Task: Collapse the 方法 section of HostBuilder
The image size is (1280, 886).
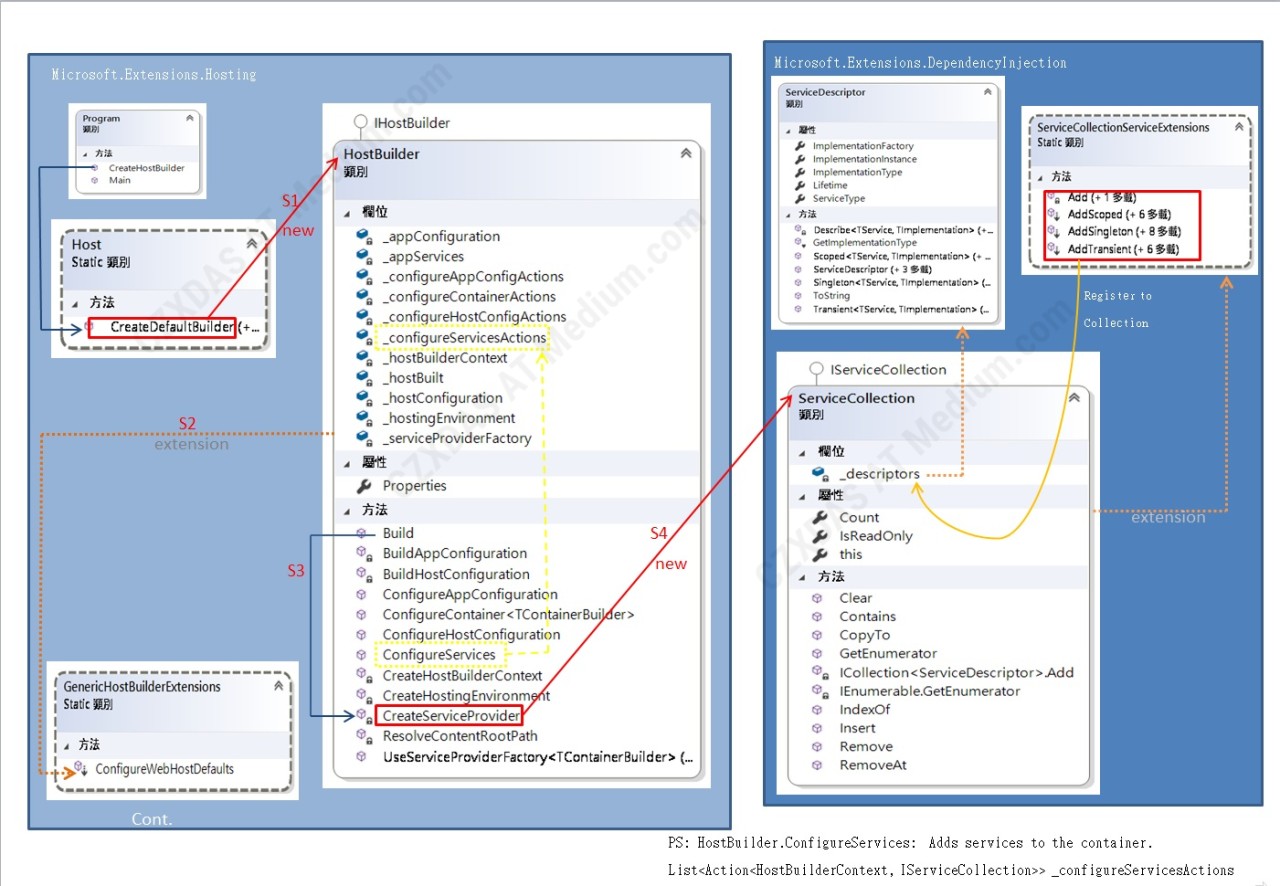Action: pyautogui.click(x=349, y=510)
